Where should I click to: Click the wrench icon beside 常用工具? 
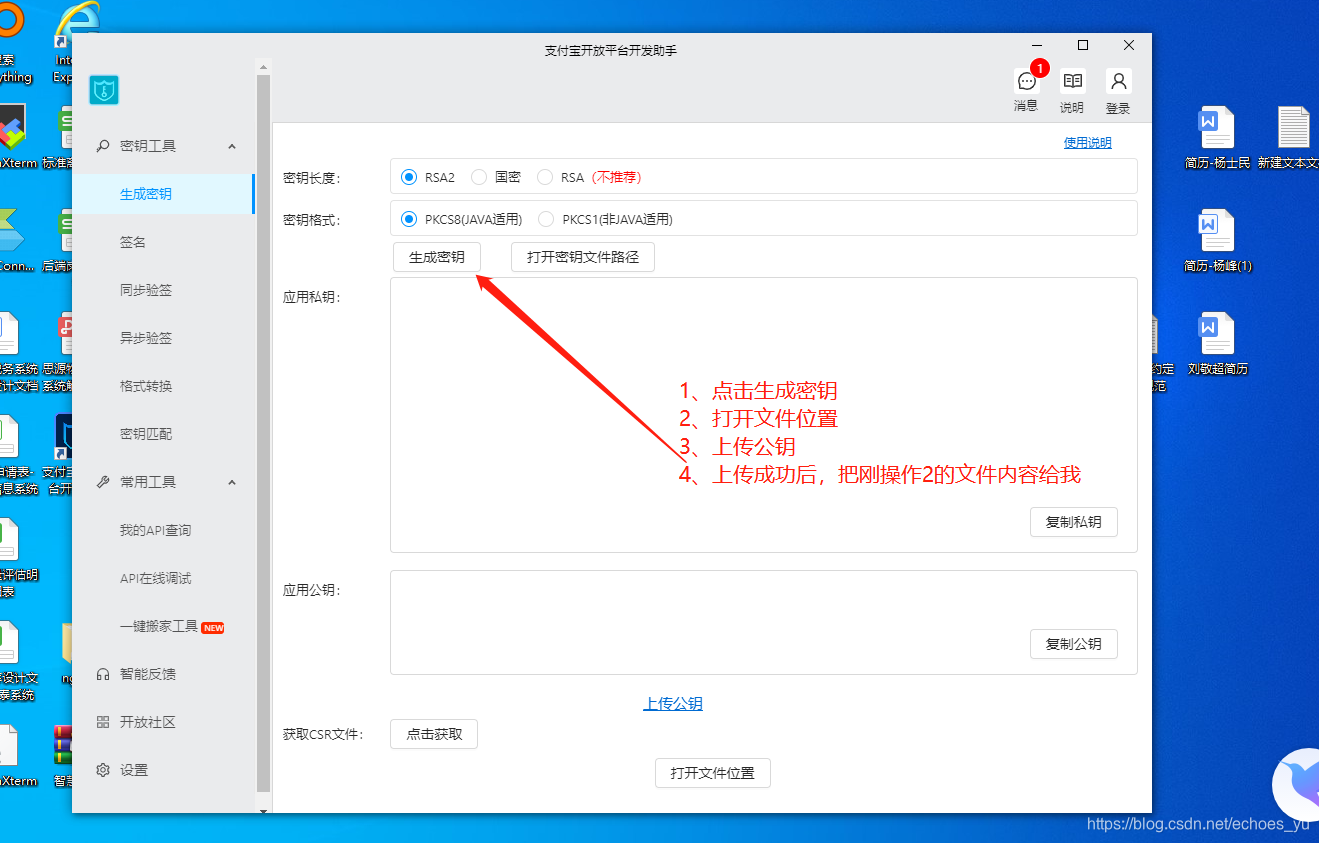click(102, 482)
